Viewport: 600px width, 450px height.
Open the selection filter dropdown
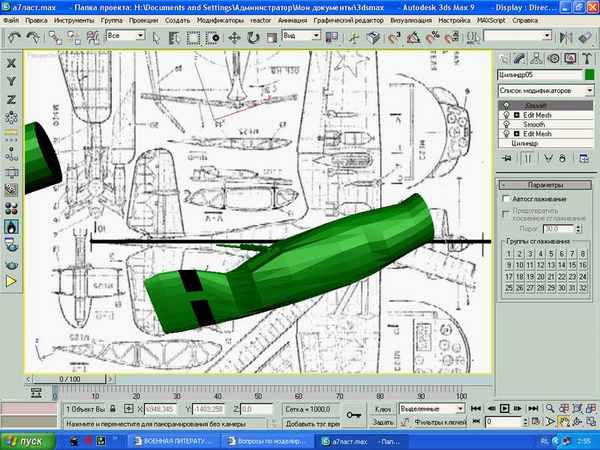[x=126, y=36]
